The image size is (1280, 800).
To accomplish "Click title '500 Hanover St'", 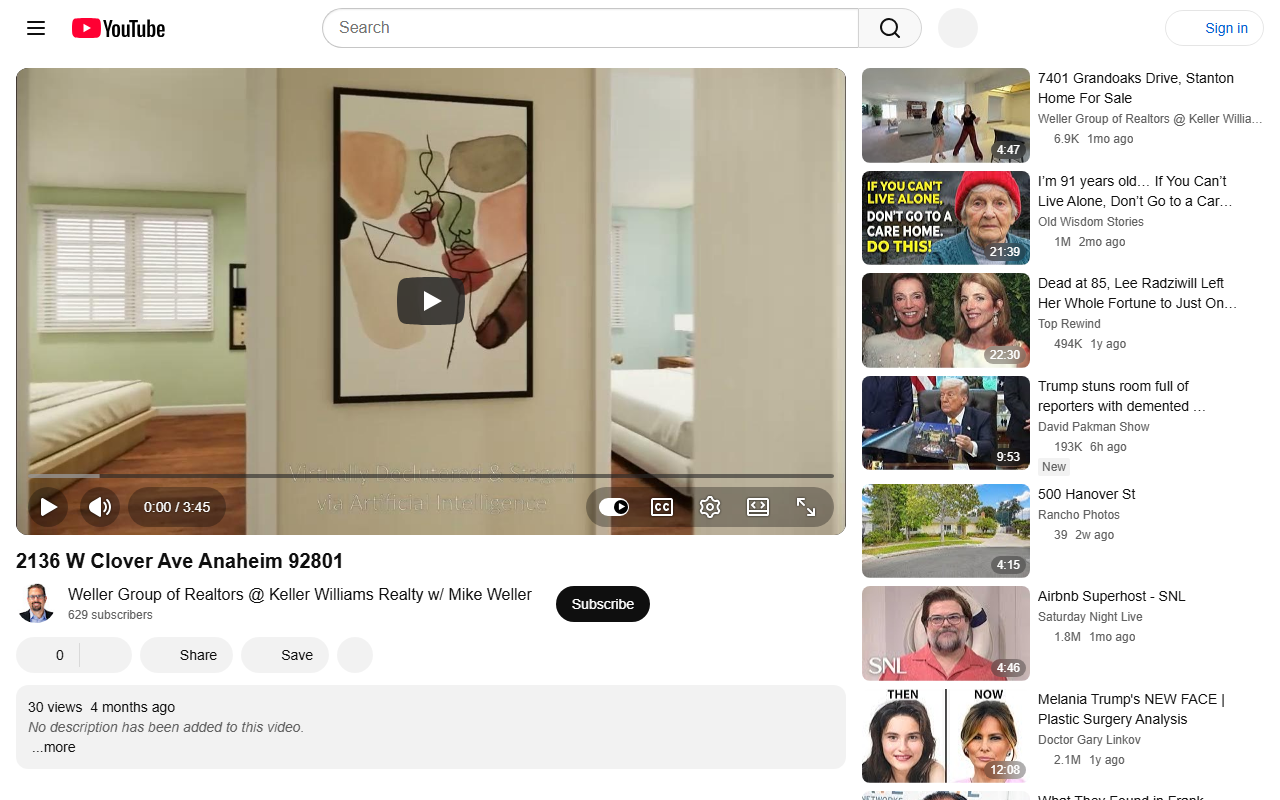I will (x=1086, y=494).
